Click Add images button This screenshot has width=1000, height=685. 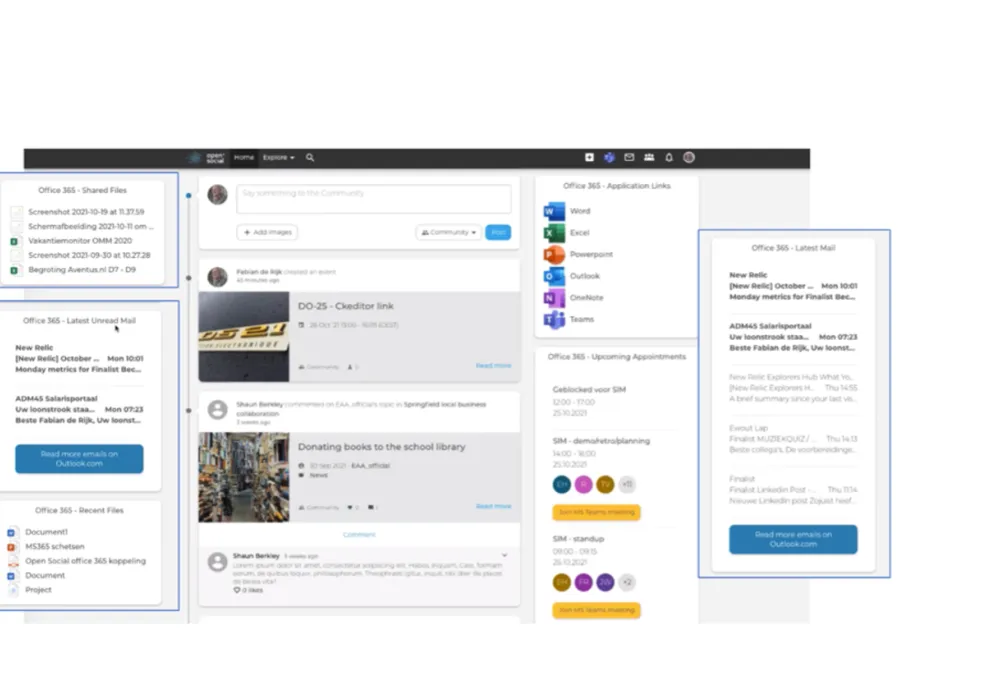(x=267, y=233)
